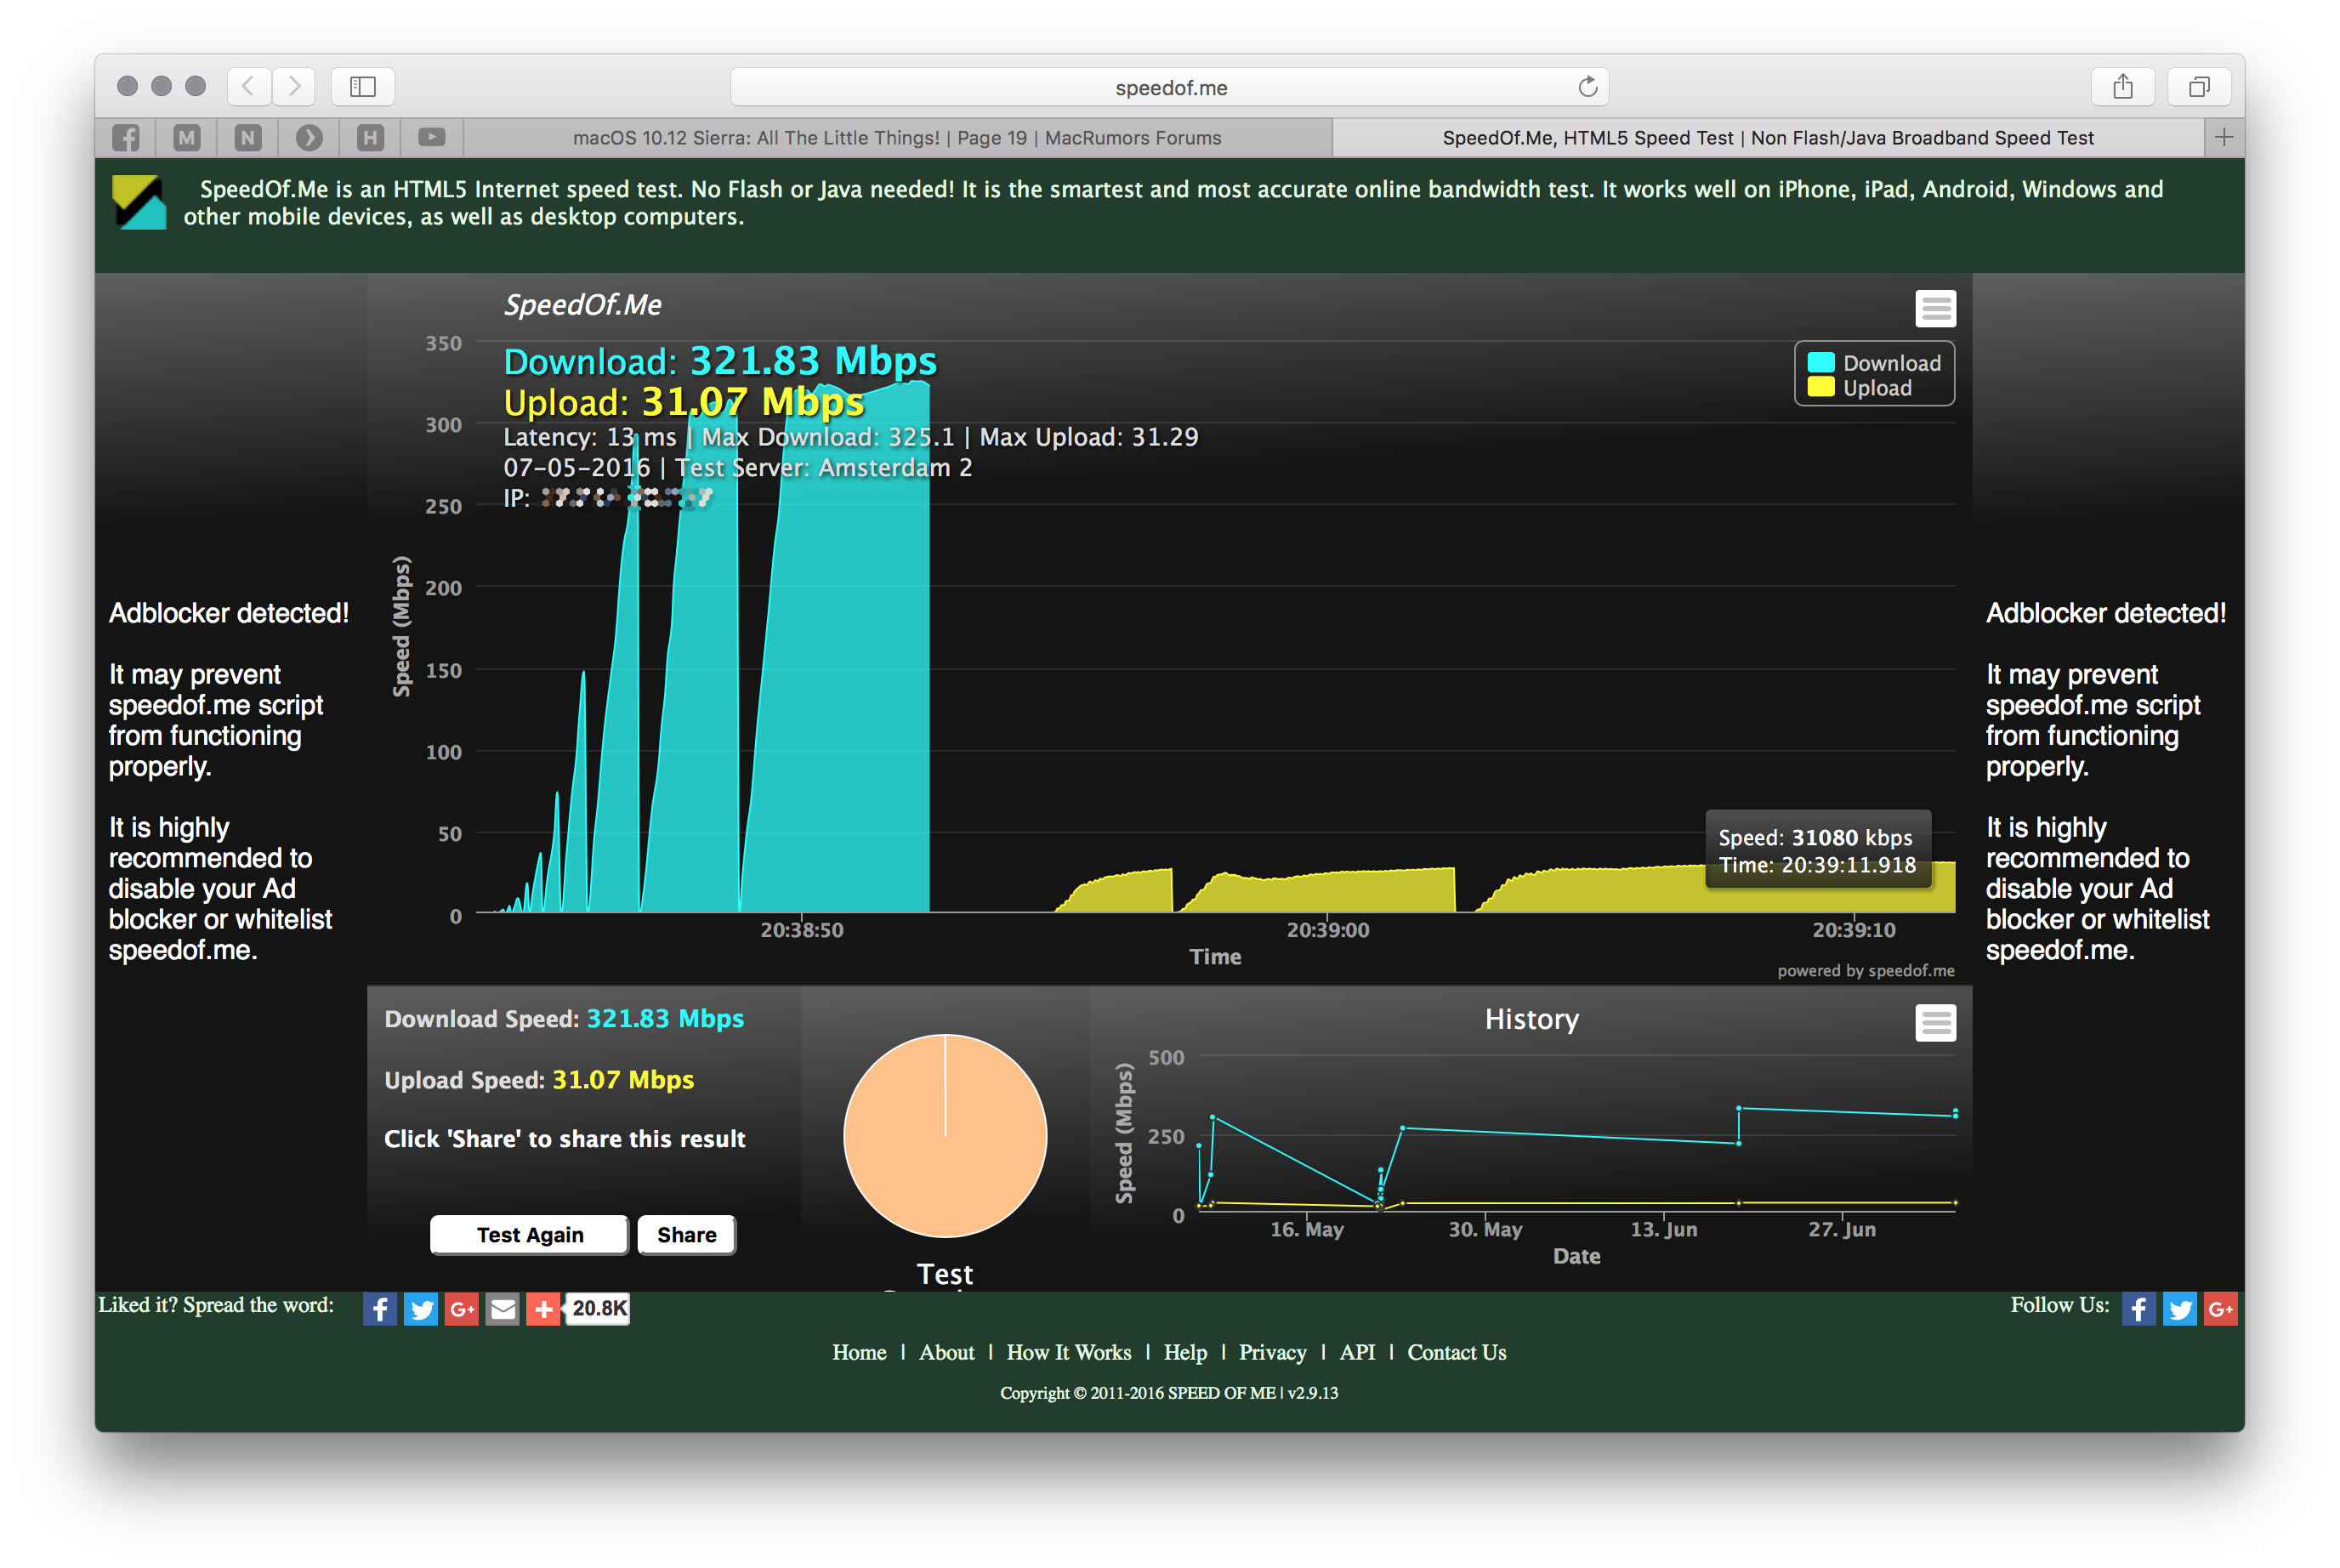The width and height of the screenshot is (2340, 1568).
Task: Open the YouTube pinned tab
Action: [432, 137]
